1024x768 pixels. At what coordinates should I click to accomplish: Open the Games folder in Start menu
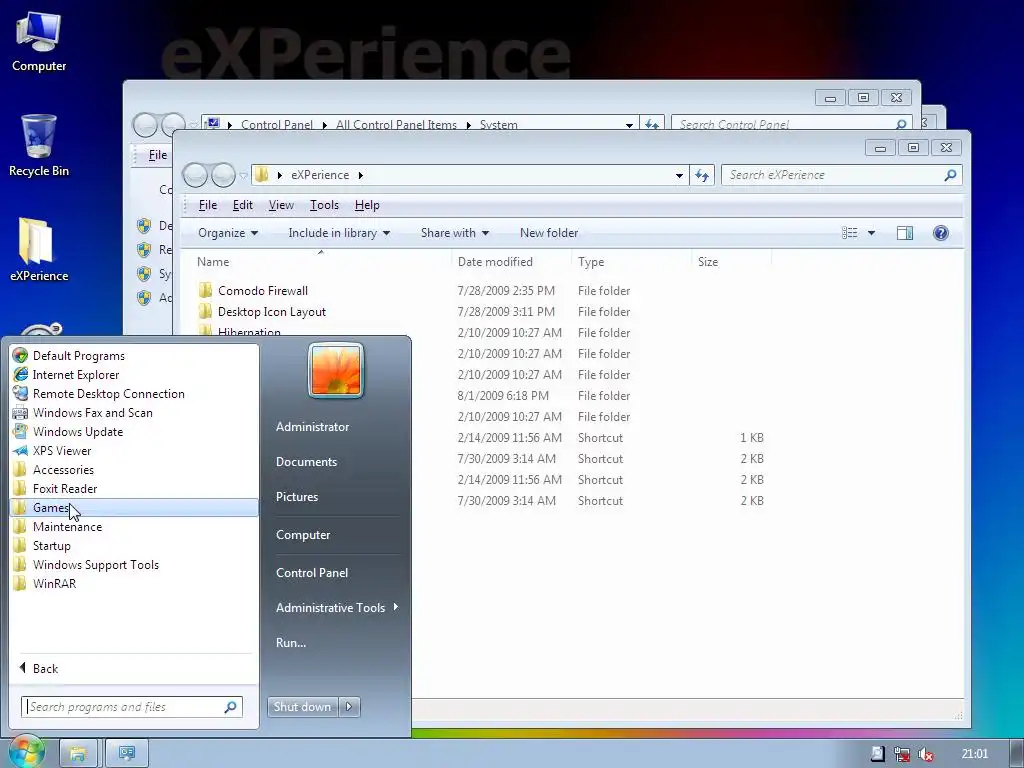pos(134,507)
